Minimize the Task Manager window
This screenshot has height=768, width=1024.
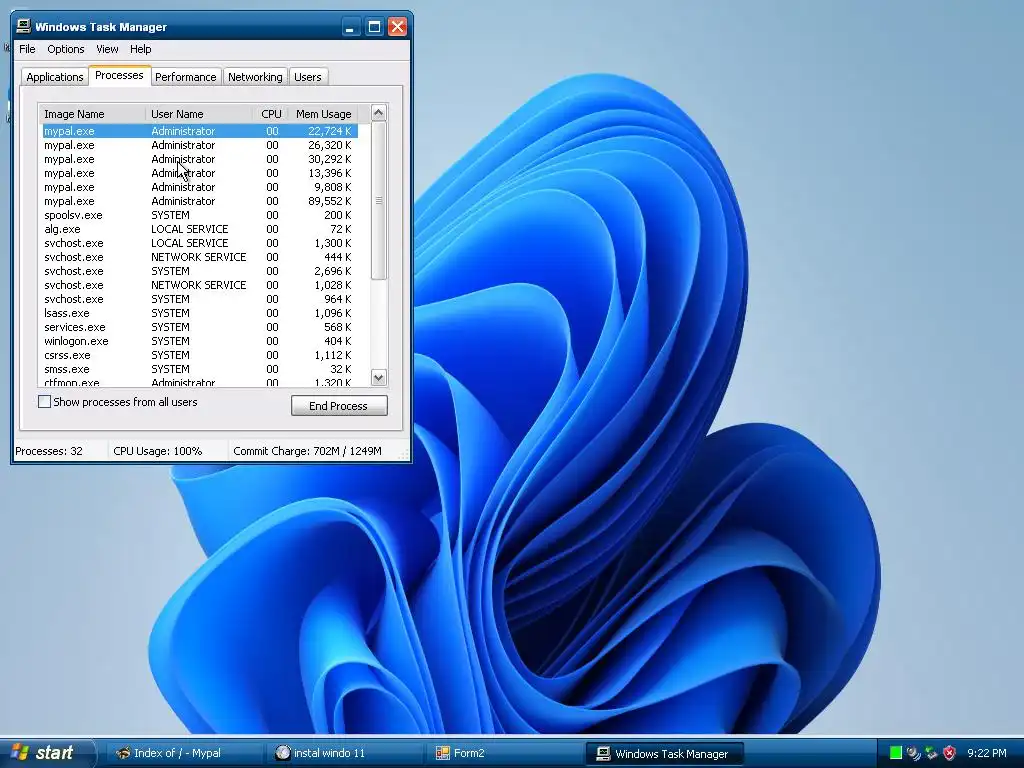[351, 27]
